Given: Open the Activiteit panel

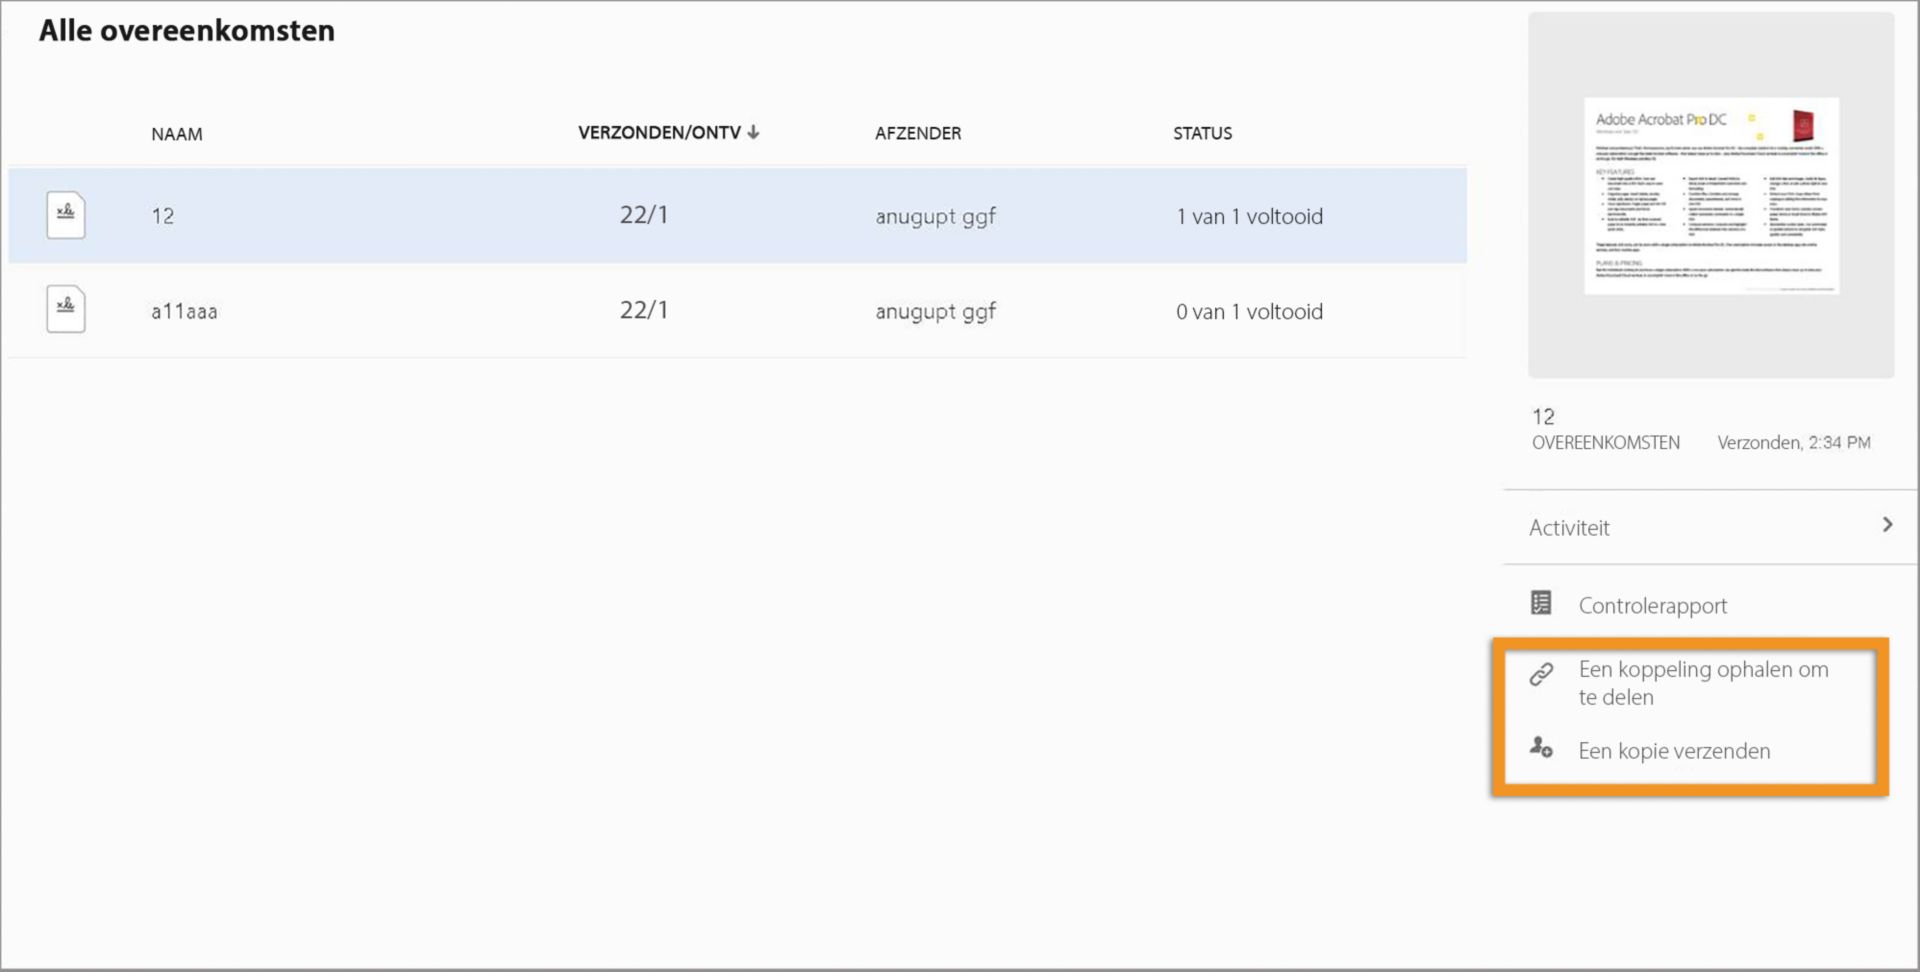Looking at the screenshot, I should pyautogui.click(x=1570, y=528).
